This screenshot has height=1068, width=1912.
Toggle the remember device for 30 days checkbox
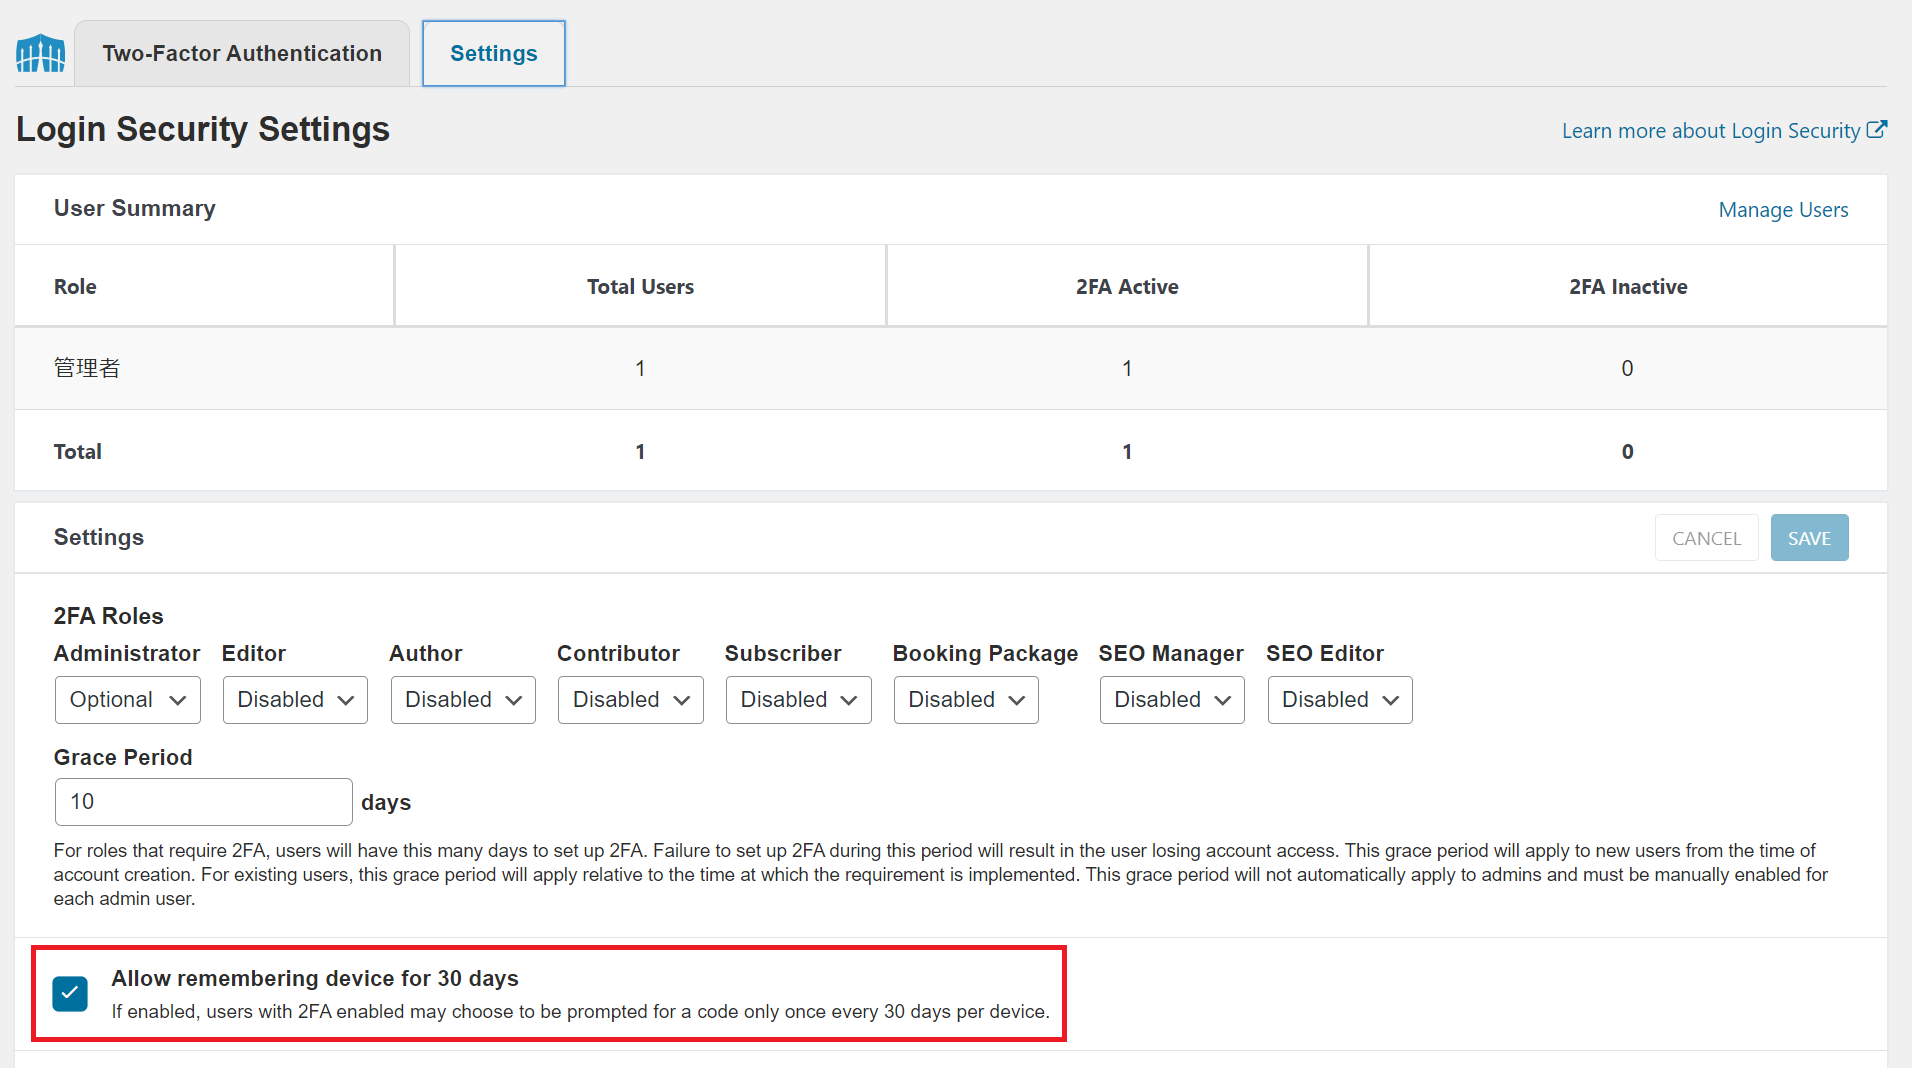coord(70,993)
